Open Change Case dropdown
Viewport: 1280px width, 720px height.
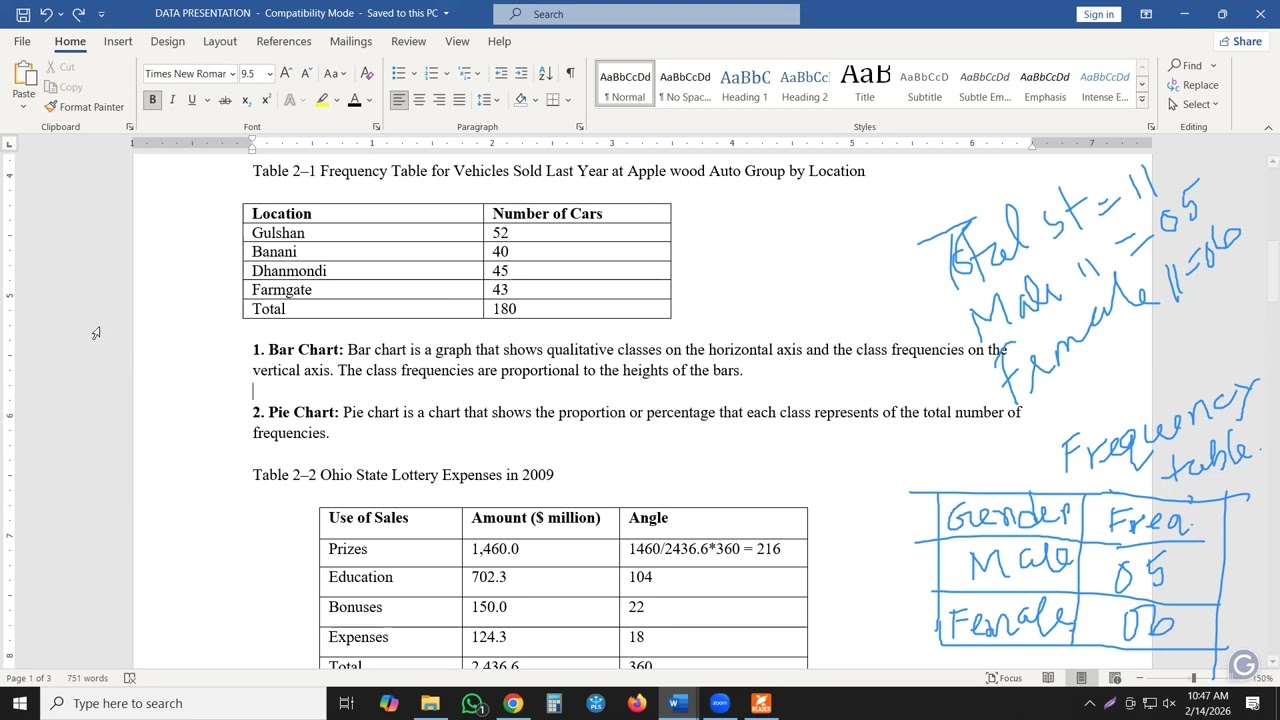point(335,73)
